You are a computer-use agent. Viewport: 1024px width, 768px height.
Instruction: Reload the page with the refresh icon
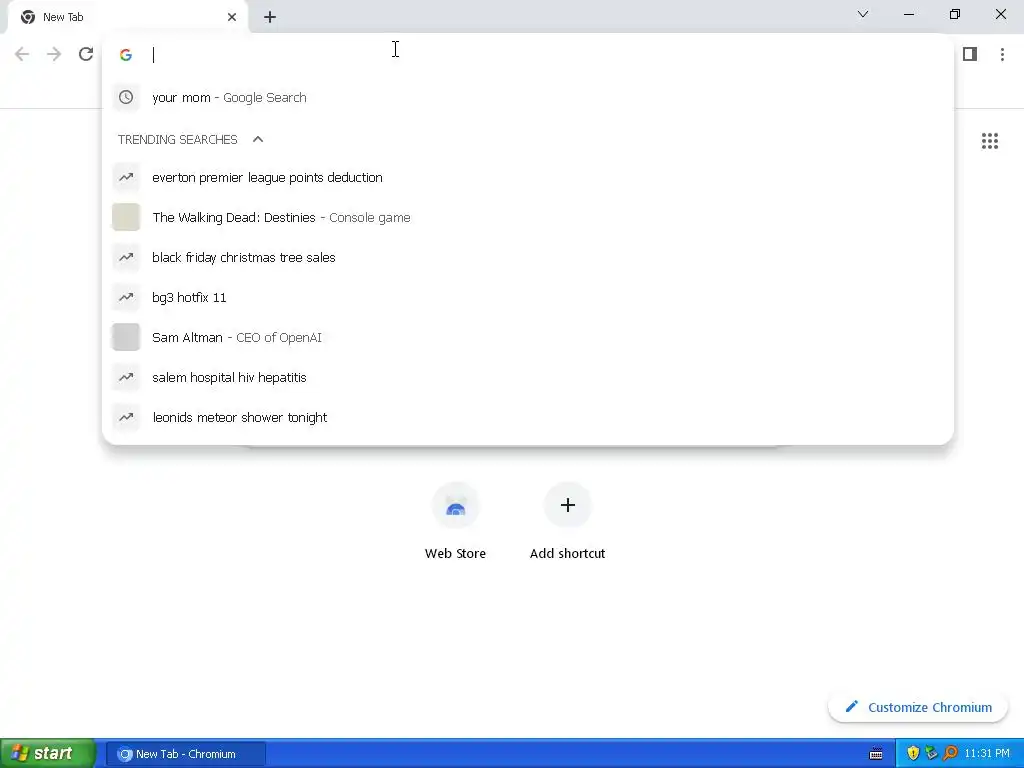86,54
